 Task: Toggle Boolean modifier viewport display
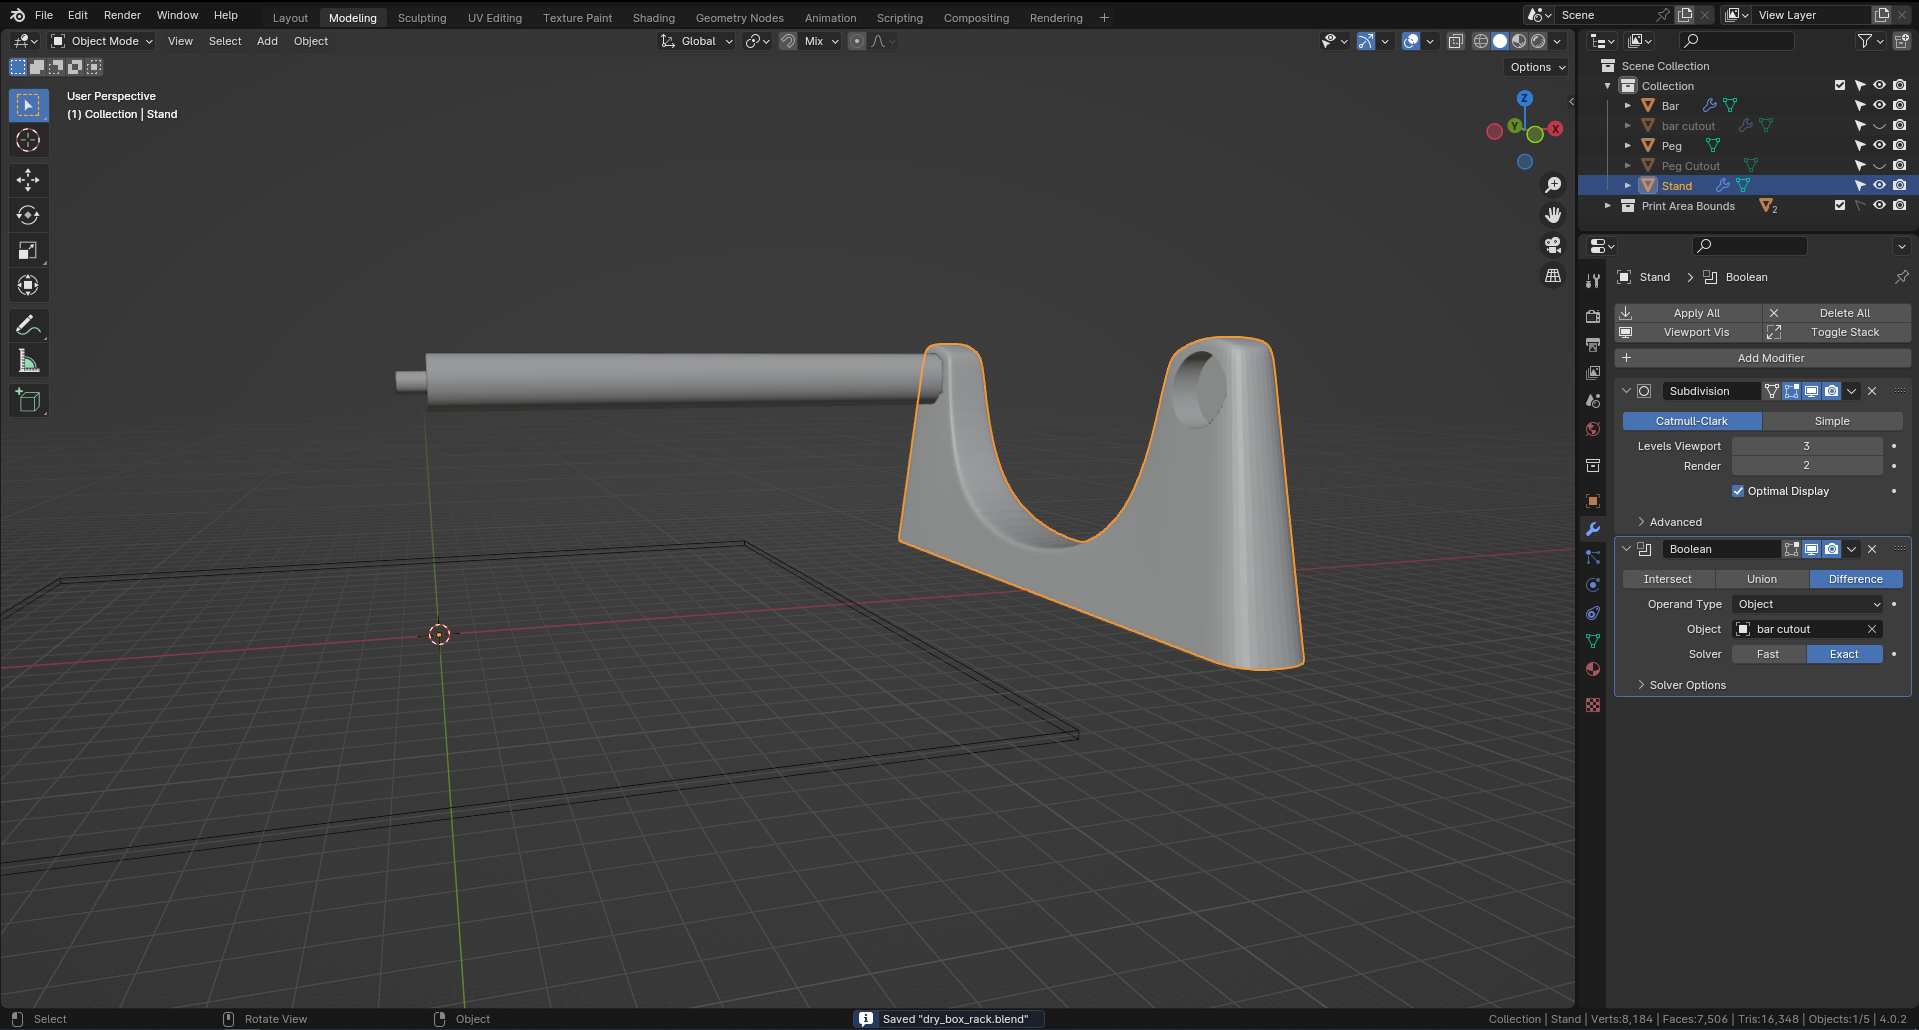click(1811, 549)
